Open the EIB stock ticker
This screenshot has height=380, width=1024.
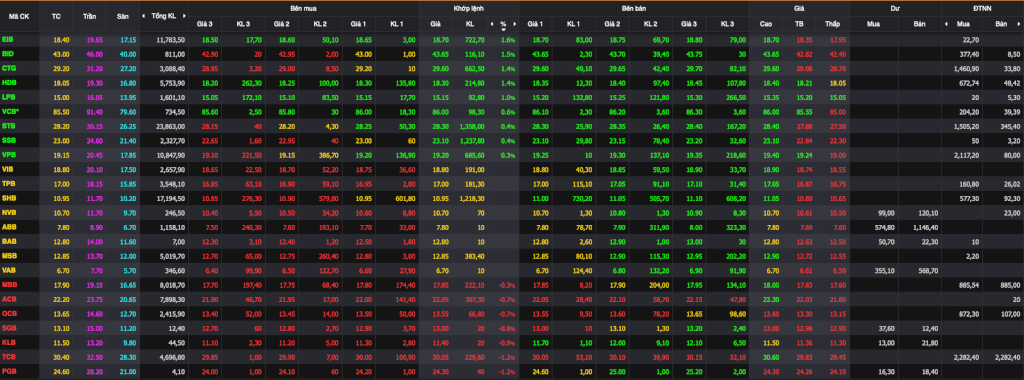click(7, 40)
